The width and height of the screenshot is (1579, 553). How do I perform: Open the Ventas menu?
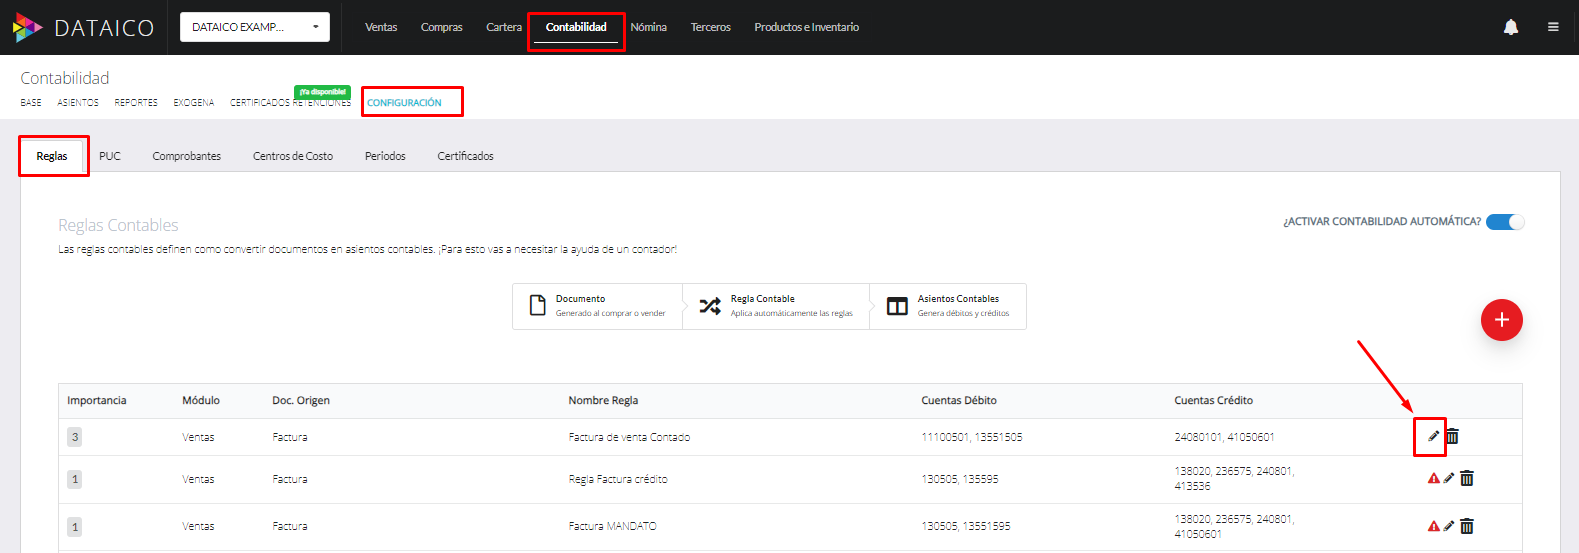click(x=381, y=27)
